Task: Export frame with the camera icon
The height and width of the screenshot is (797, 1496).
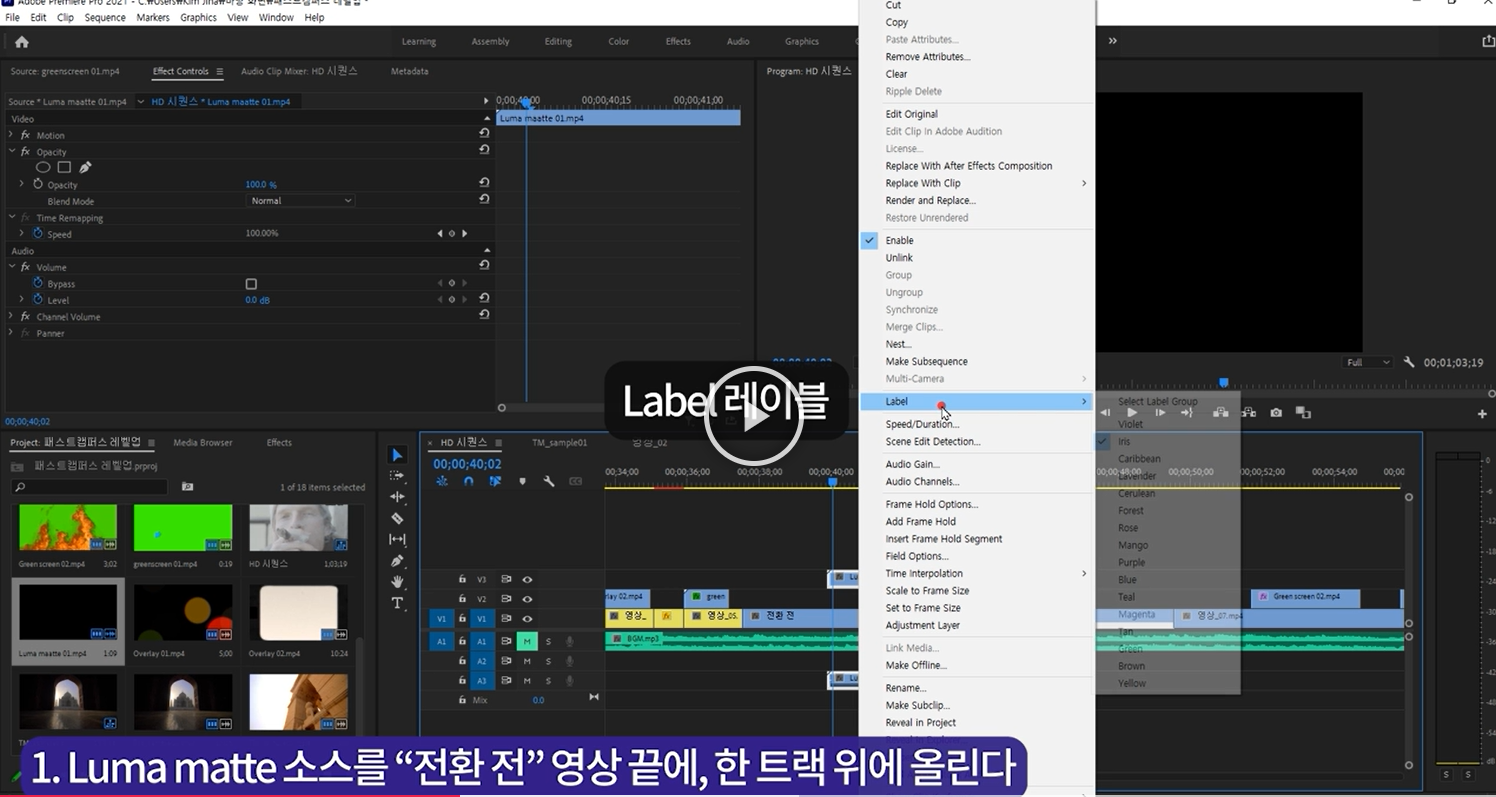Action: click(x=1276, y=412)
